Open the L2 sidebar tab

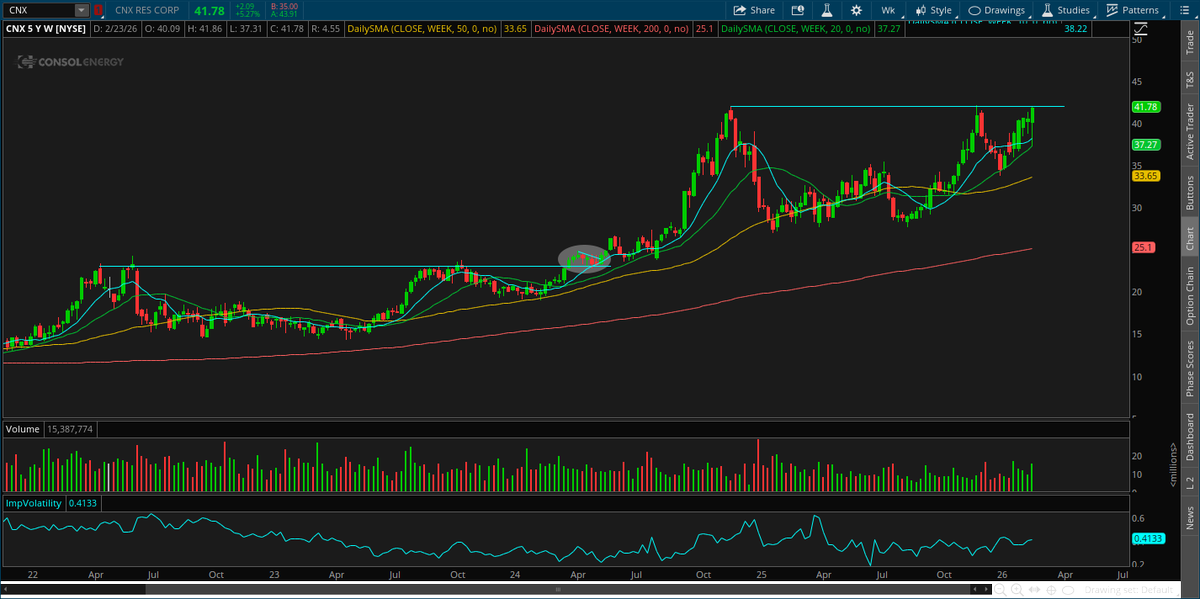[1189, 482]
